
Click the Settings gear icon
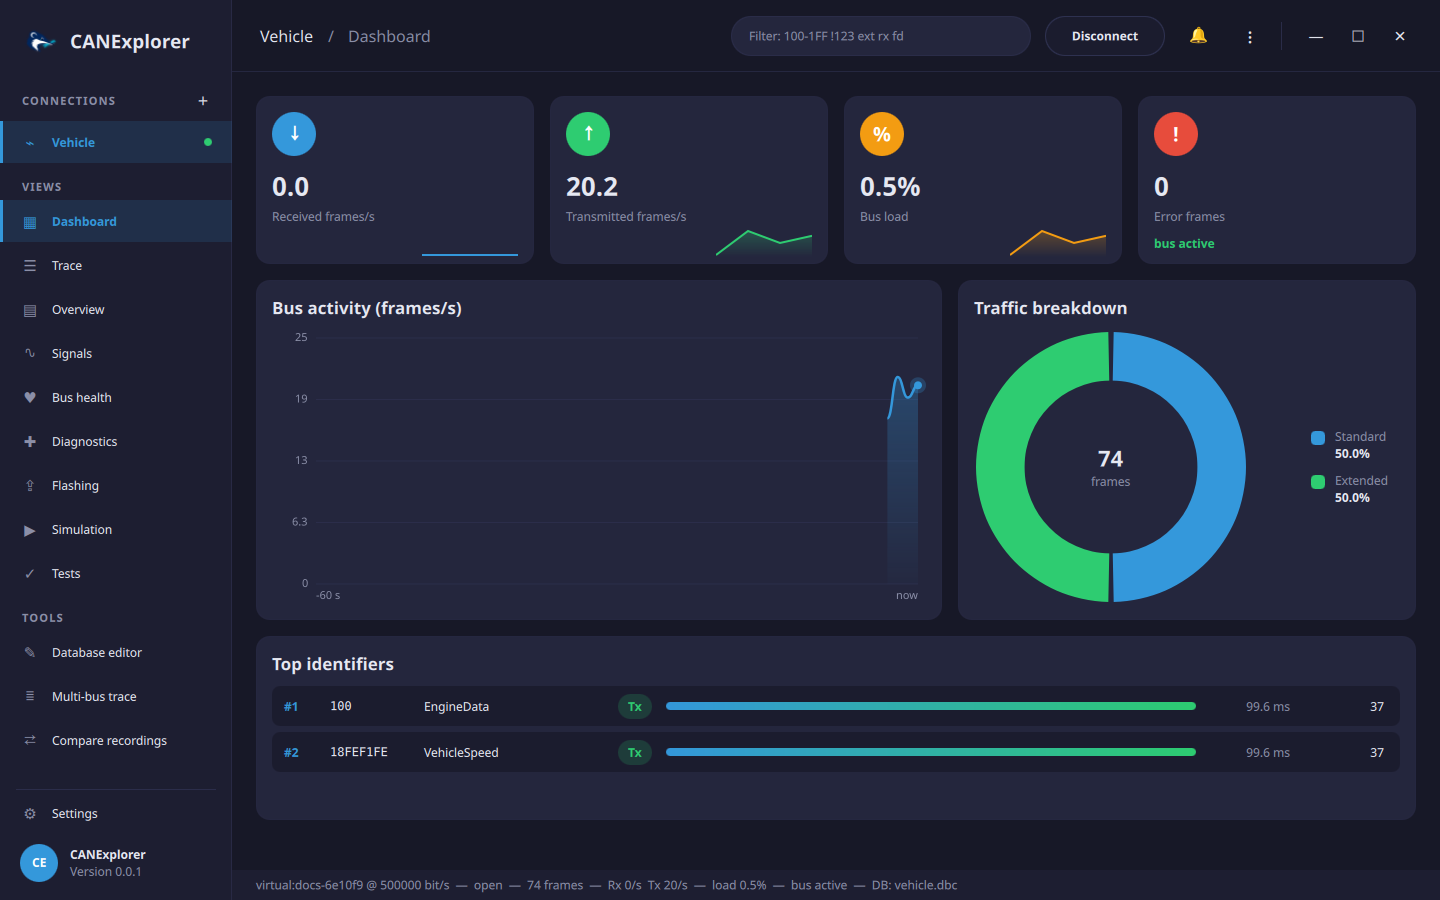(x=30, y=814)
